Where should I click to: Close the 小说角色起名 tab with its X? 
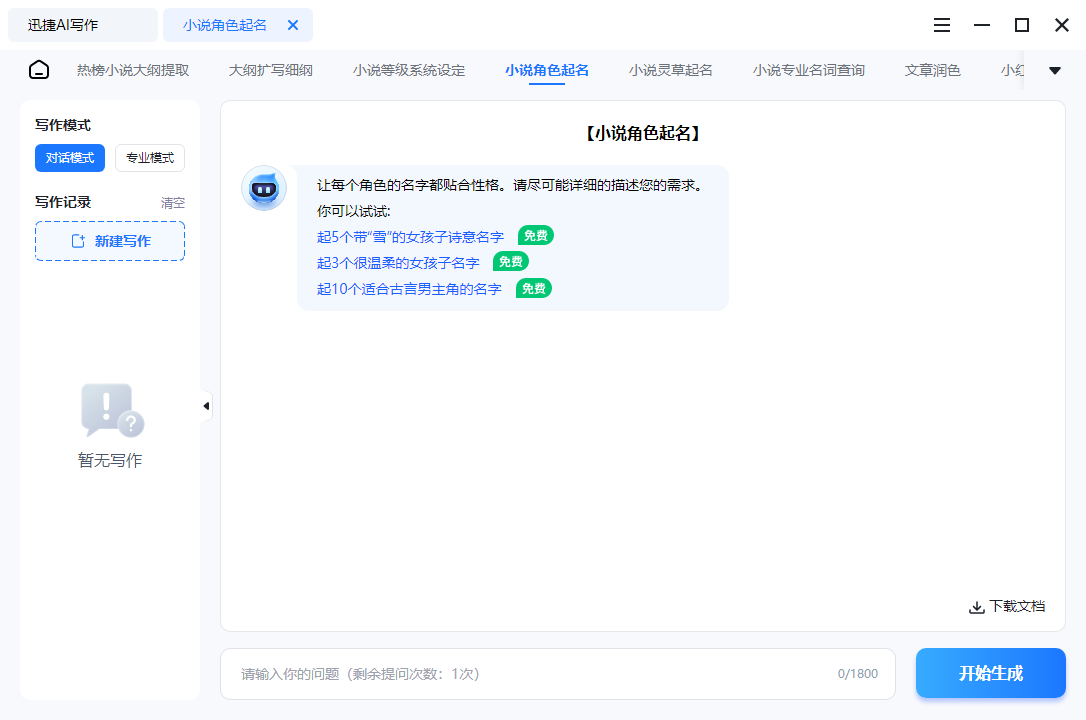(x=292, y=25)
